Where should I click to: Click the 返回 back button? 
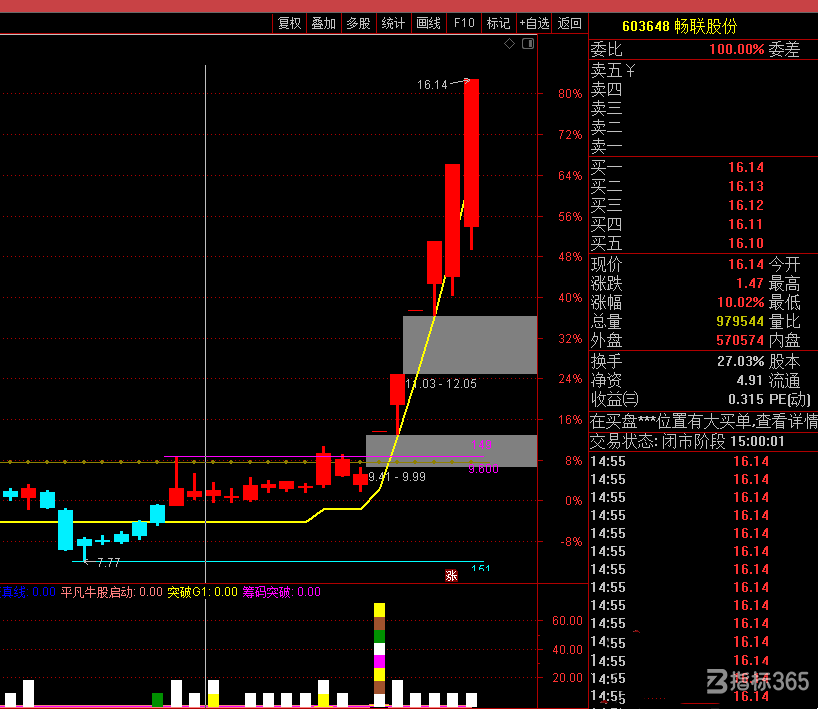coord(570,23)
